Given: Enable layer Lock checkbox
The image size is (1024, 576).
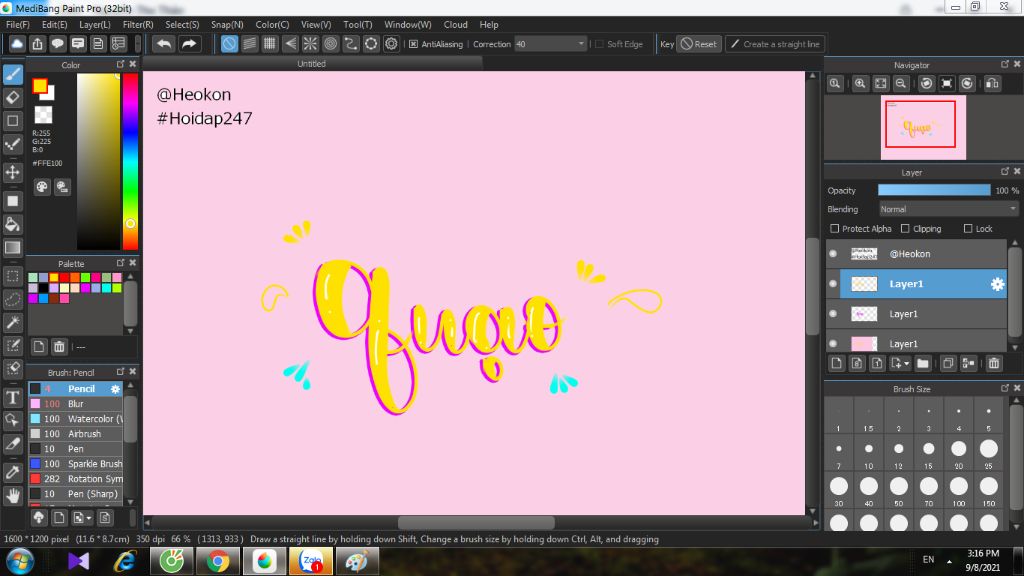Looking at the screenshot, I should [968, 229].
